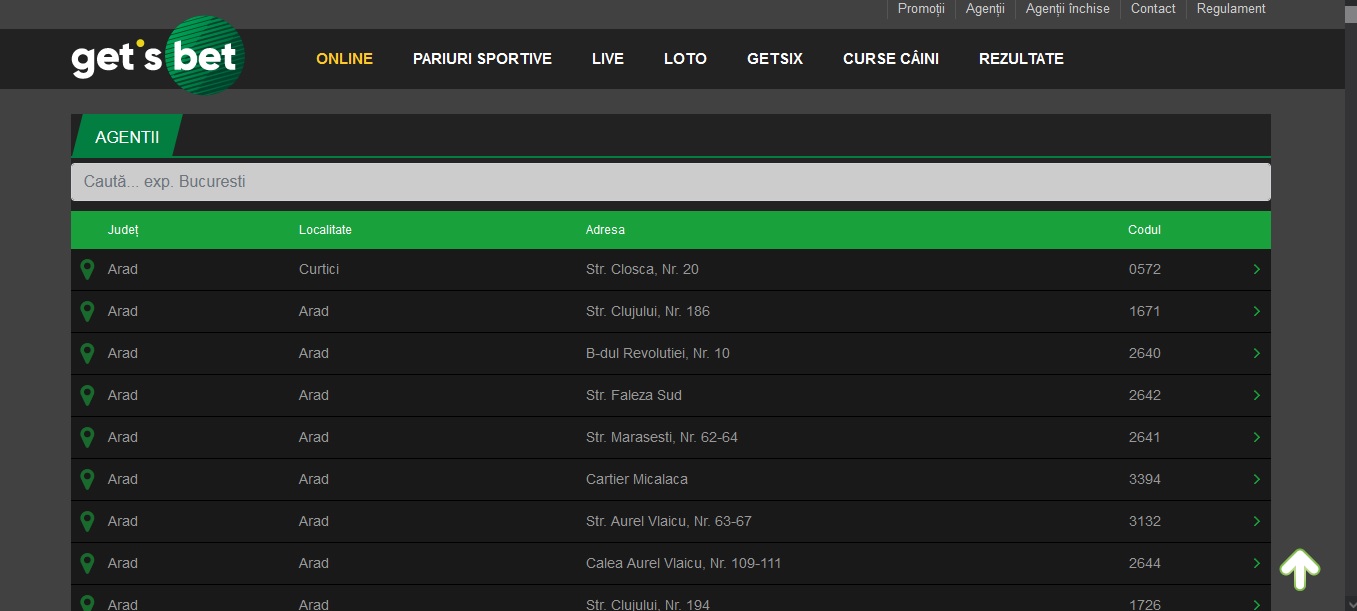Click the Codul column header
1357x611 pixels.
click(1145, 230)
